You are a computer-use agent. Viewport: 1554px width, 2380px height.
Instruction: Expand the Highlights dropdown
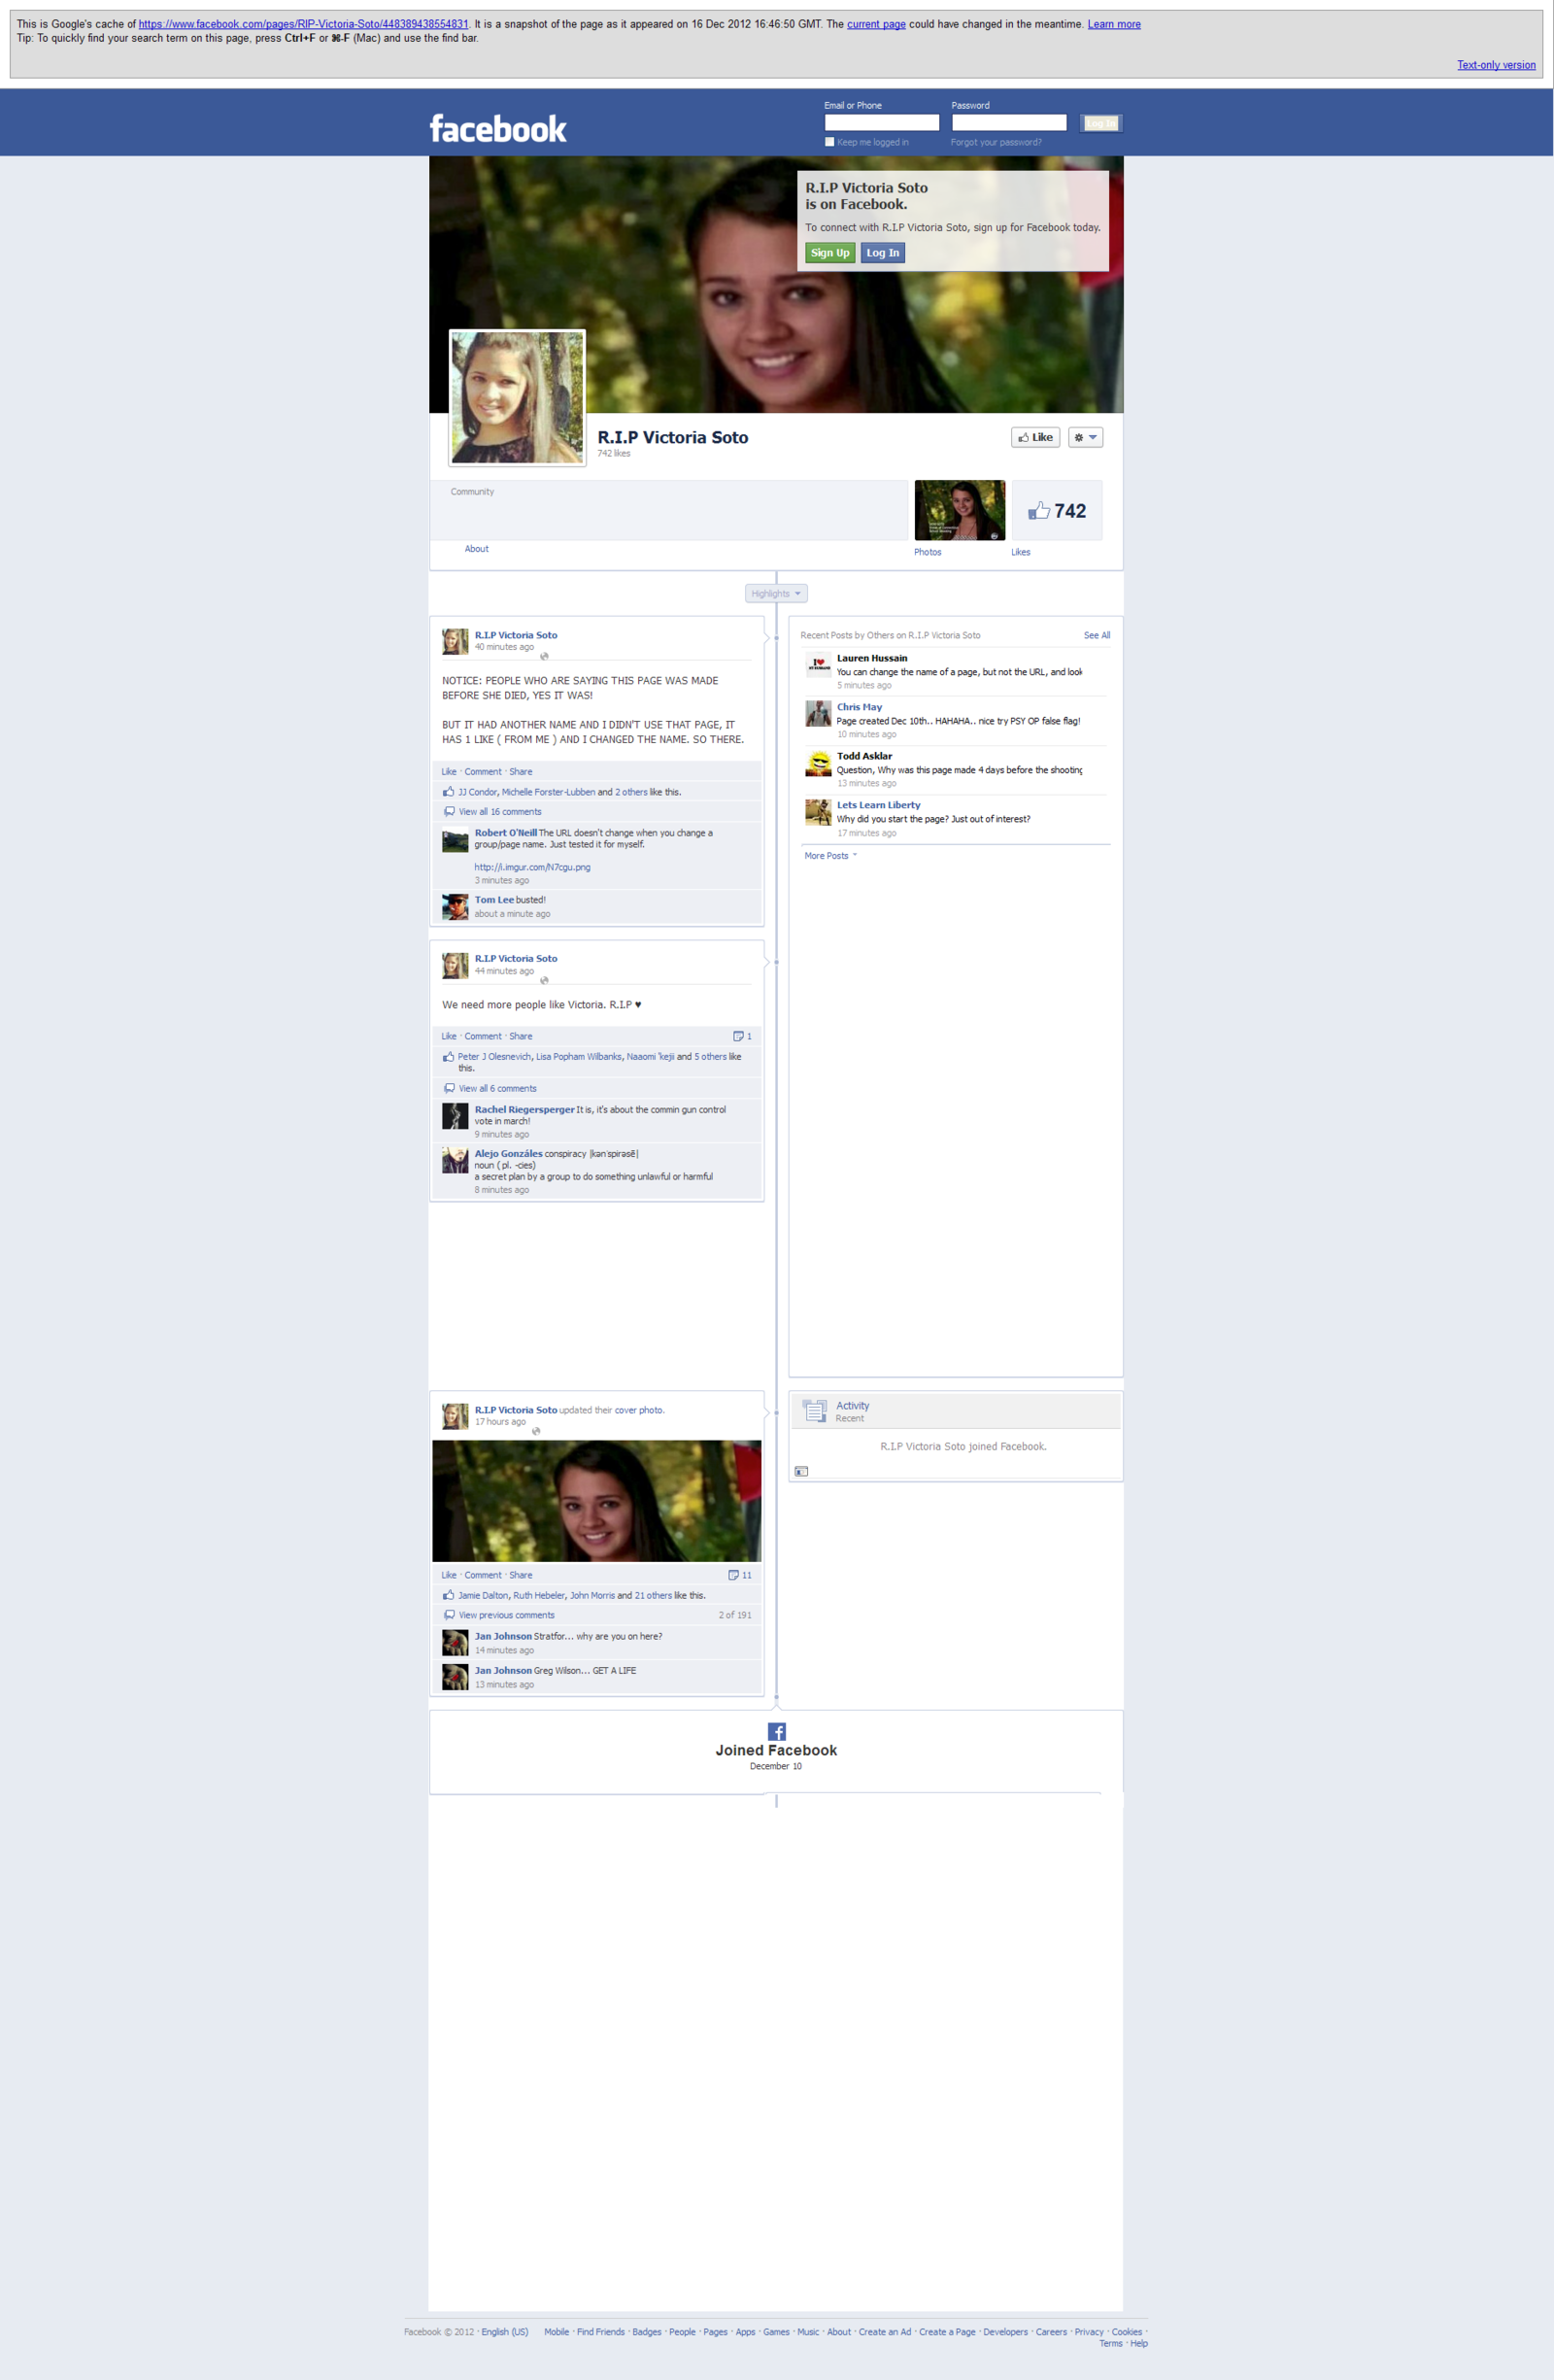[x=776, y=593]
